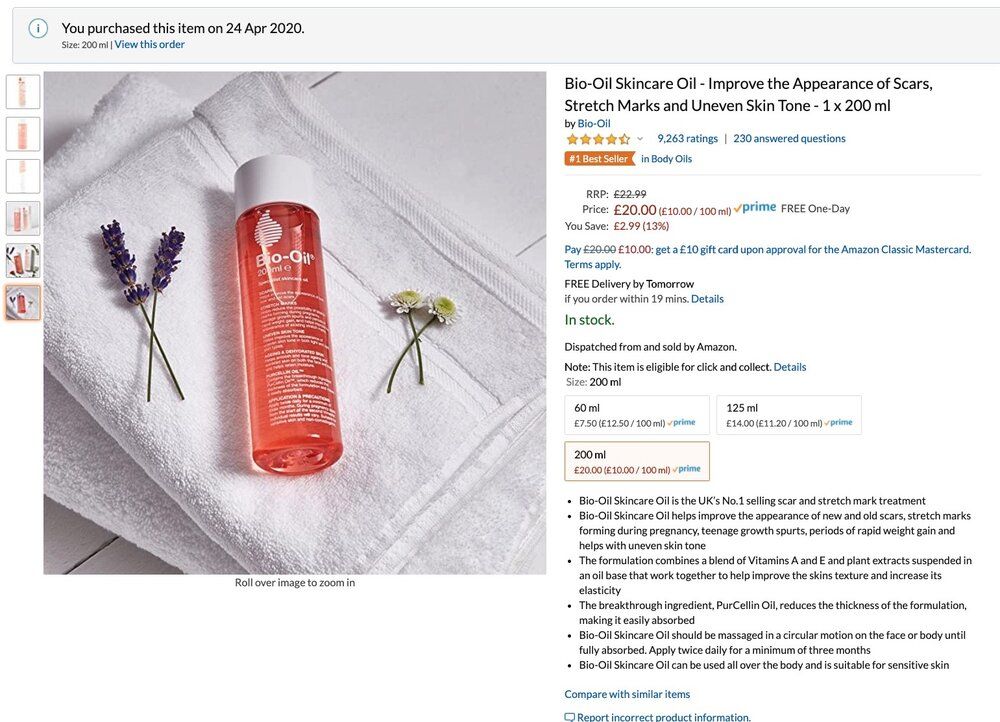This screenshot has height=722, width=1000.
Task: Click the star rating icons
Action: (597, 139)
